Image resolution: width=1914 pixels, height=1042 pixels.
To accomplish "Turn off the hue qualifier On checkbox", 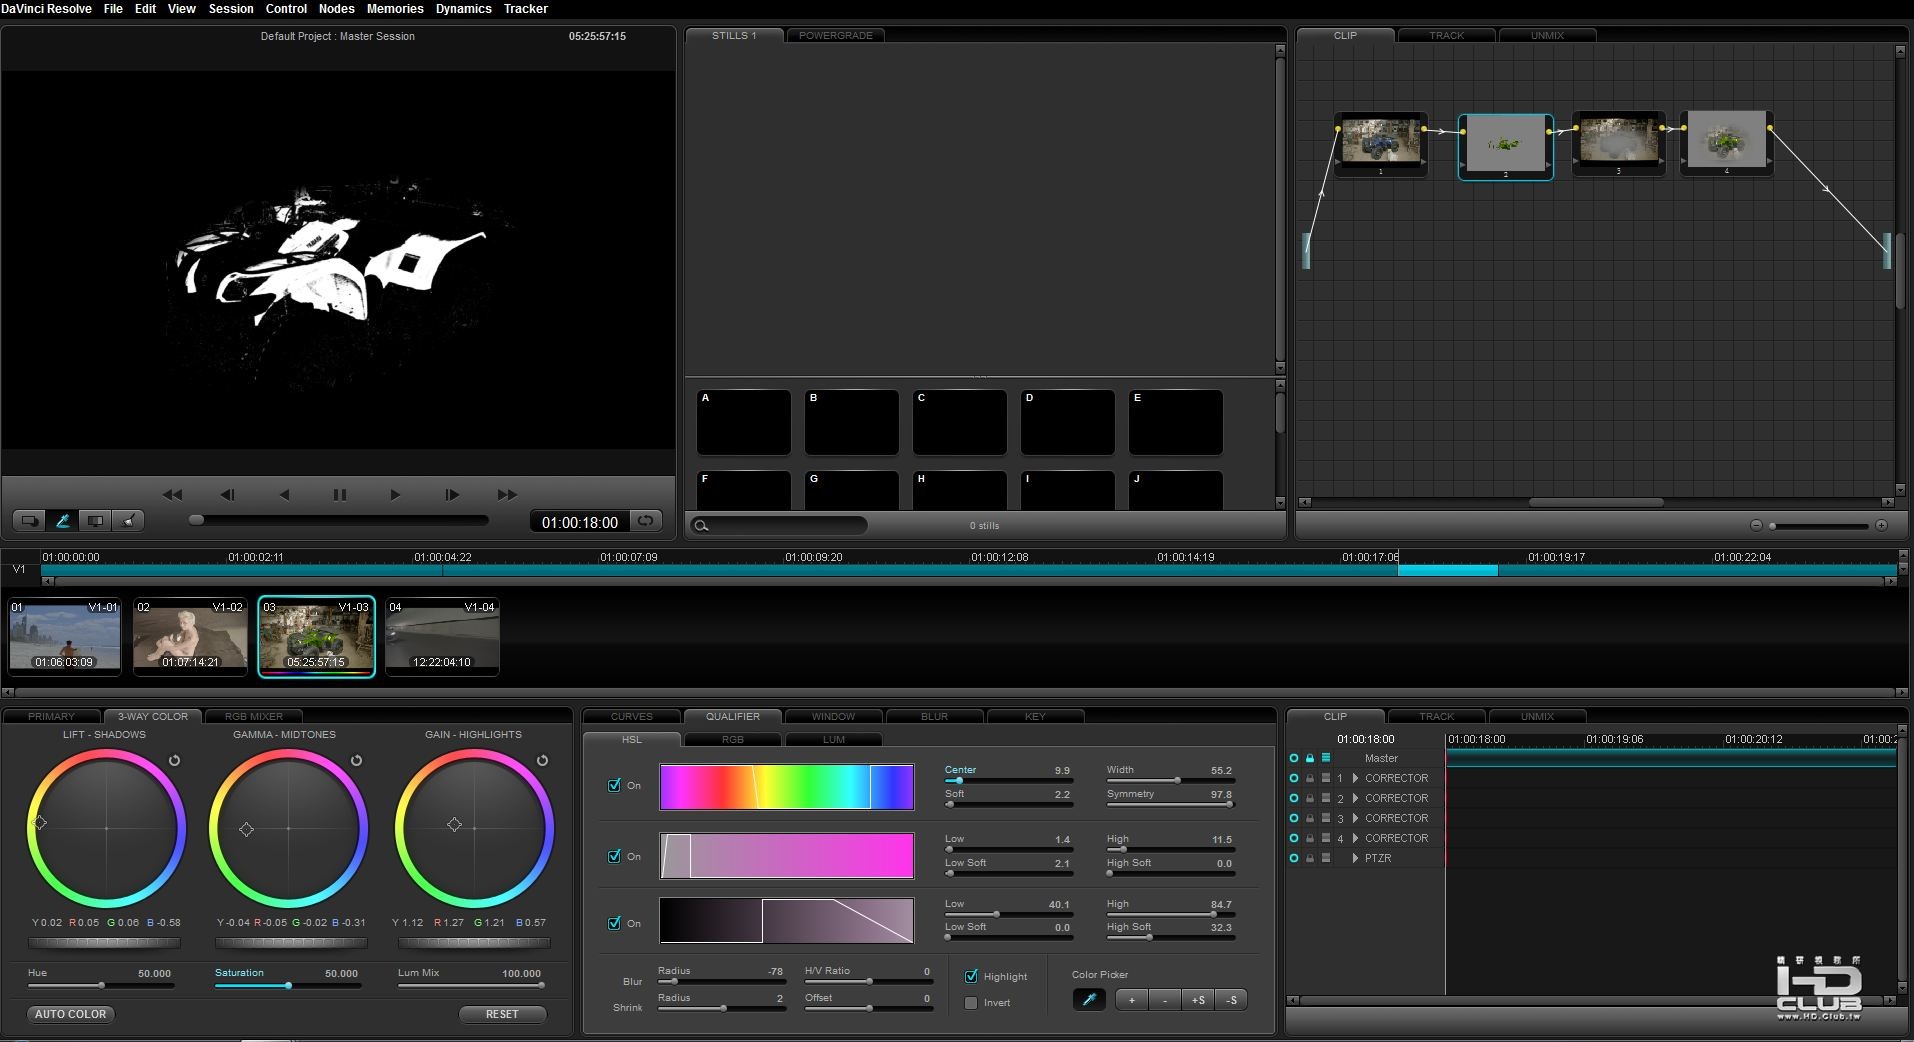I will [614, 785].
